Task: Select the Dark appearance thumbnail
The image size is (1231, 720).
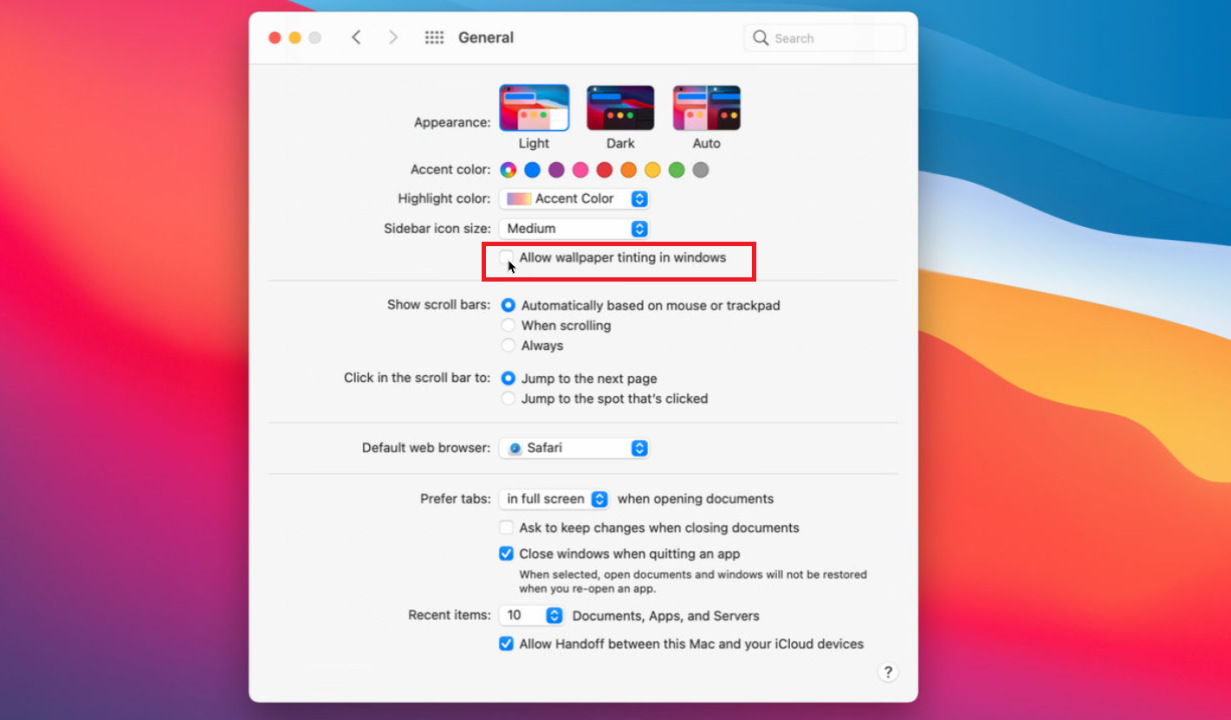Action: click(x=620, y=108)
